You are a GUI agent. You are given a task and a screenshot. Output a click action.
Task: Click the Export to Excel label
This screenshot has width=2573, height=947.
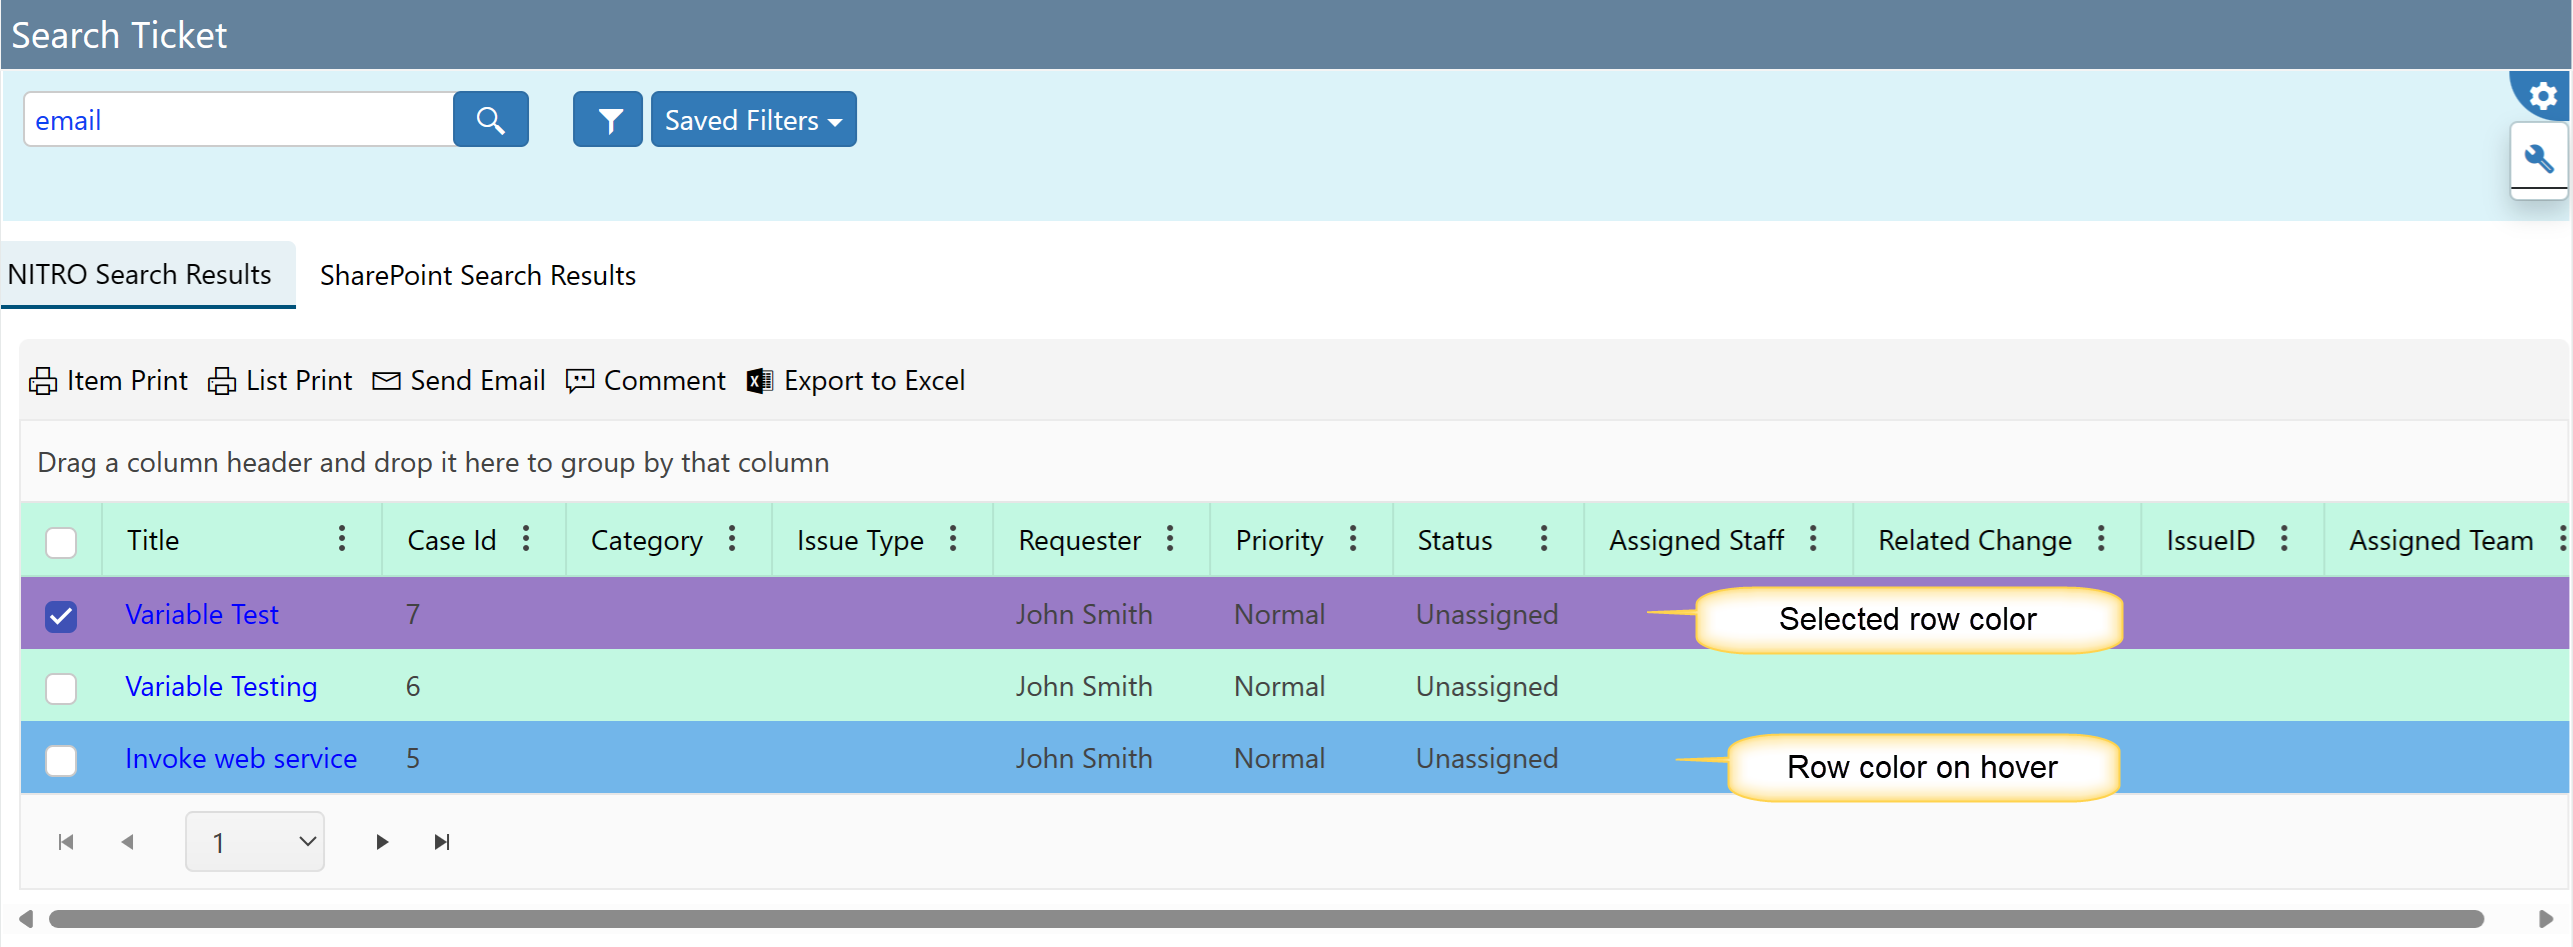(x=875, y=381)
